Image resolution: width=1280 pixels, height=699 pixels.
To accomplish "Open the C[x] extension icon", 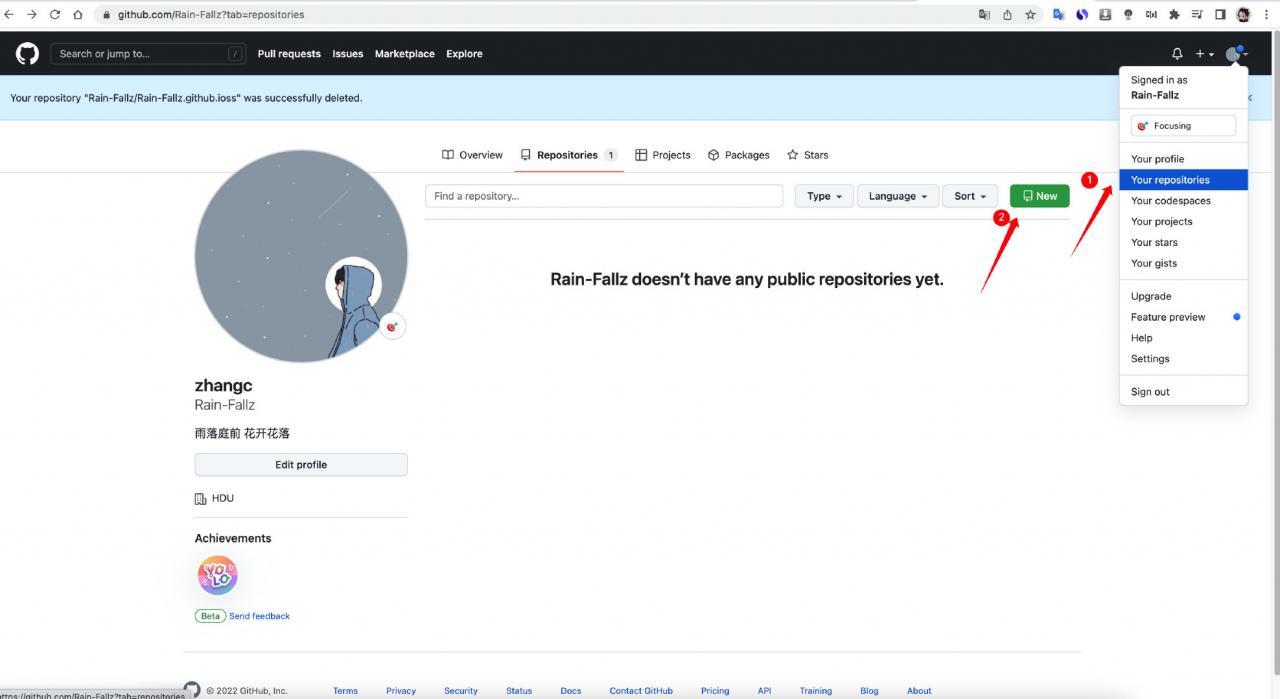I will click(x=1151, y=15).
